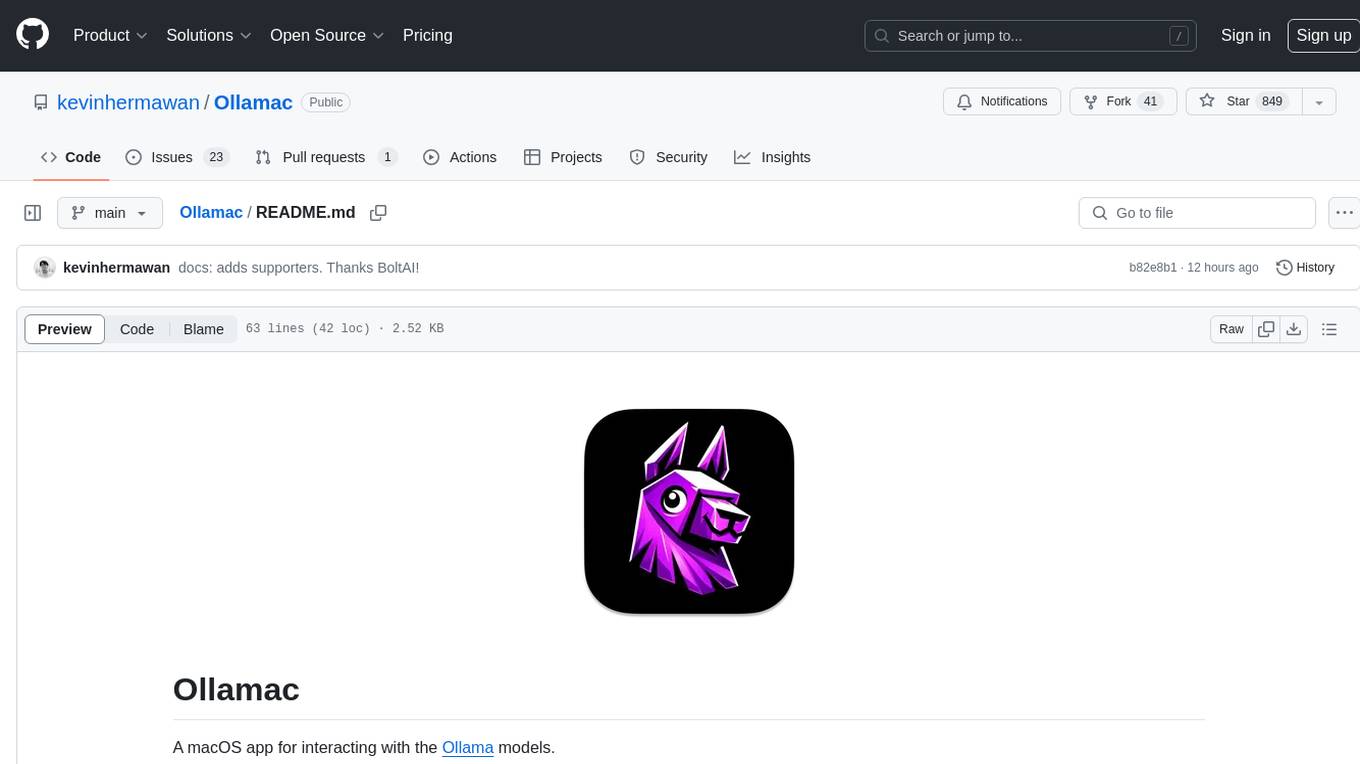Expand the Open Source menu
1360x764 pixels.
pyautogui.click(x=327, y=35)
